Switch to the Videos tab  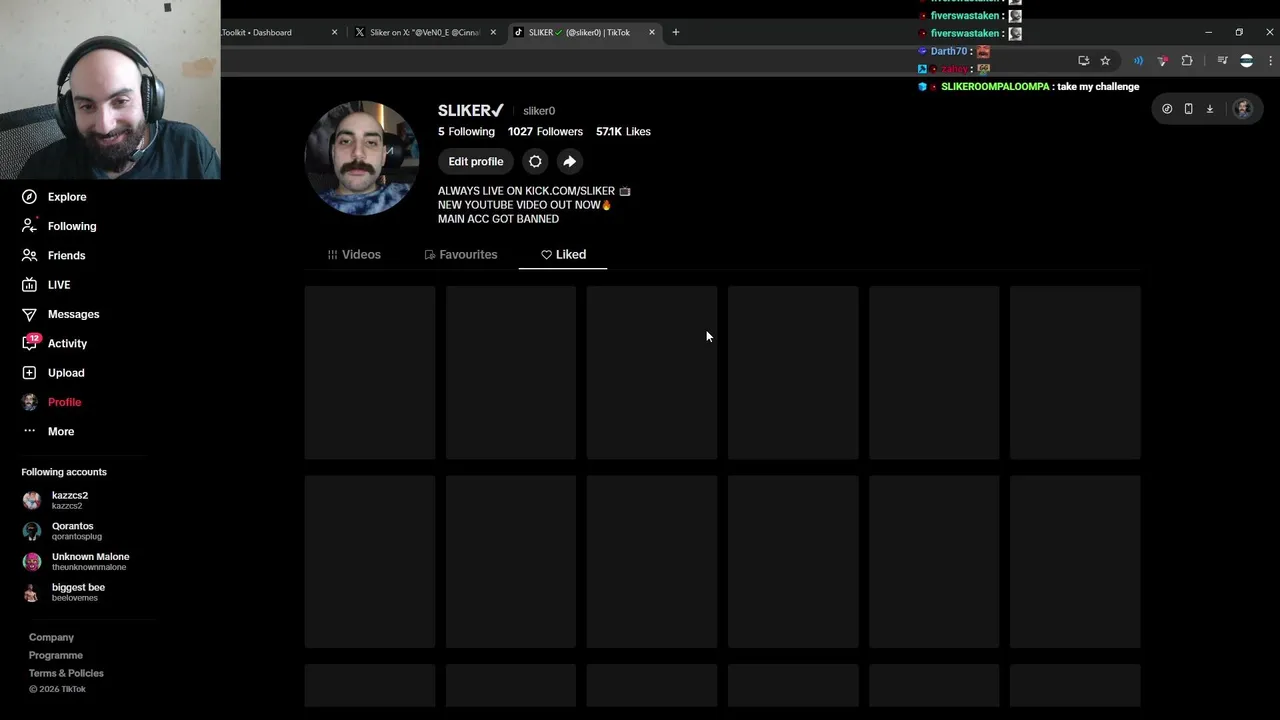coord(354,255)
